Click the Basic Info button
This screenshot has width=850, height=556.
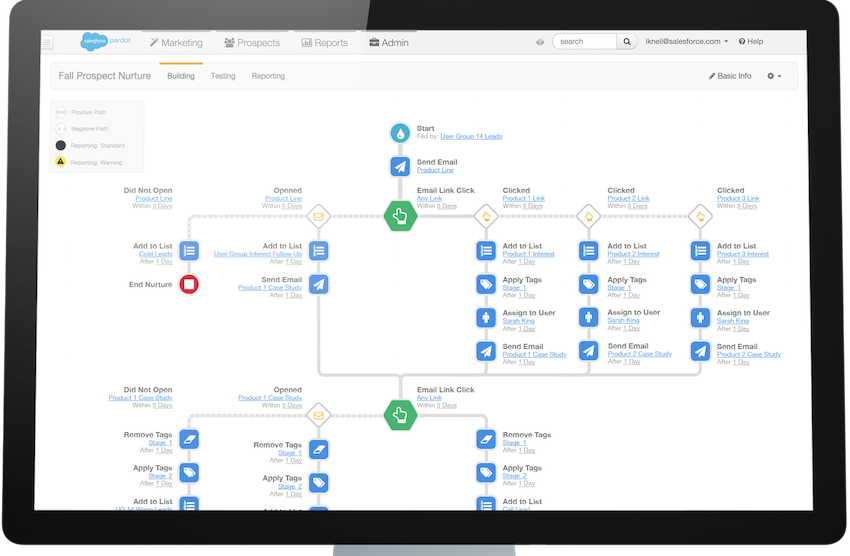(730, 76)
